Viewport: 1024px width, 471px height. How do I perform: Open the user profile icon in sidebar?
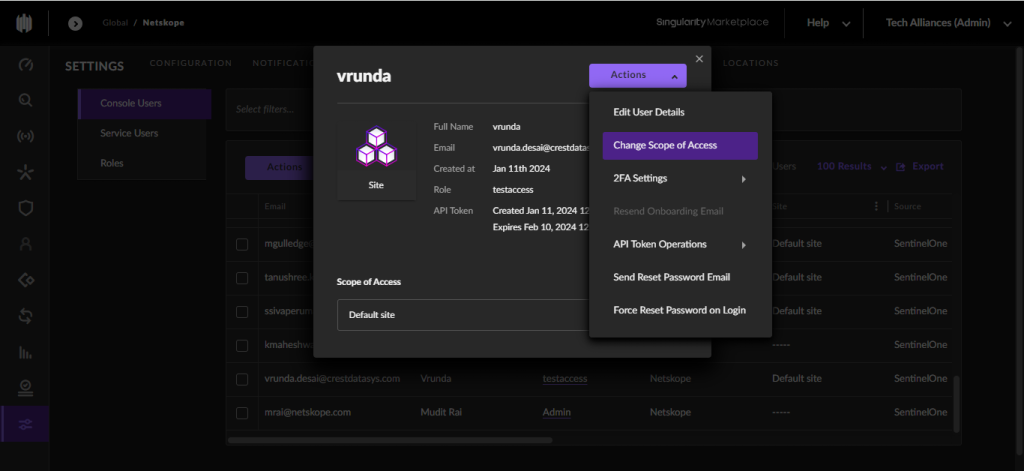tap(25, 244)
